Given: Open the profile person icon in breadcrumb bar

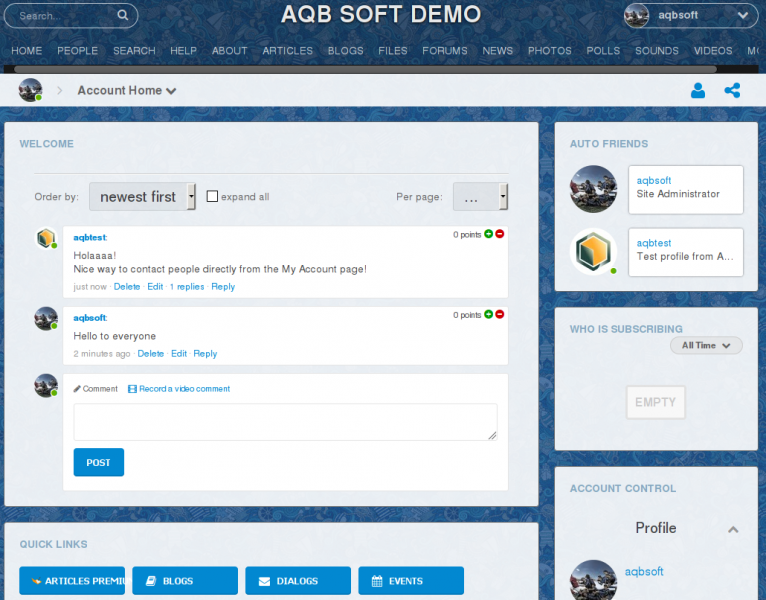Looking at the screenshot, I should click(x=698, y=90).
